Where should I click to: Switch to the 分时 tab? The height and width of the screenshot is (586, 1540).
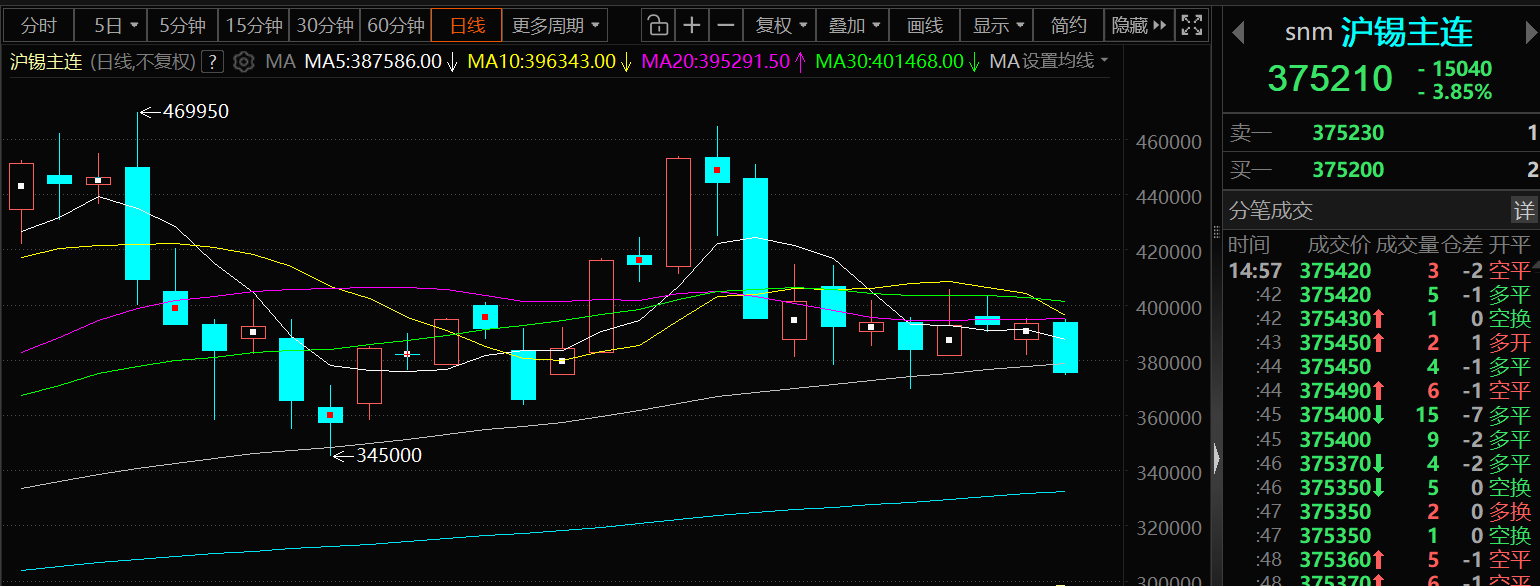tap(39, 25)
